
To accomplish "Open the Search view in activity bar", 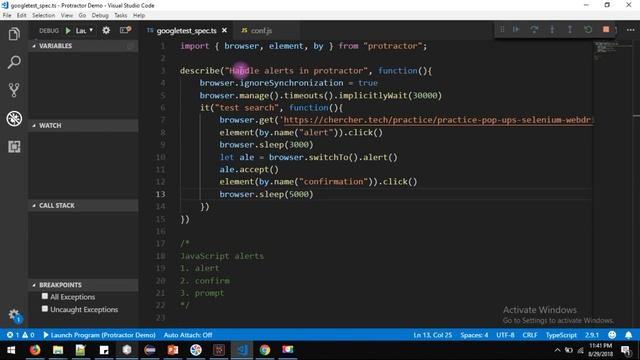I will [14, 62].
